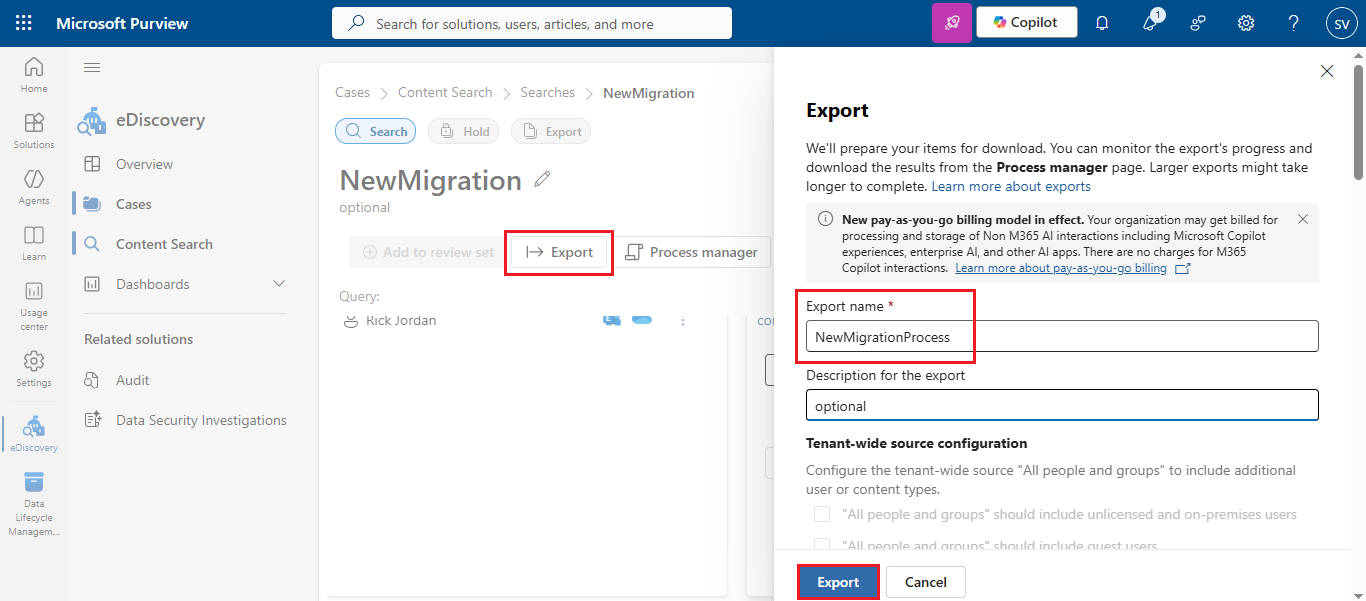Edit the NewMigration name pencil icon
This screenshot has height=601, width=1366.
point(542,179)
